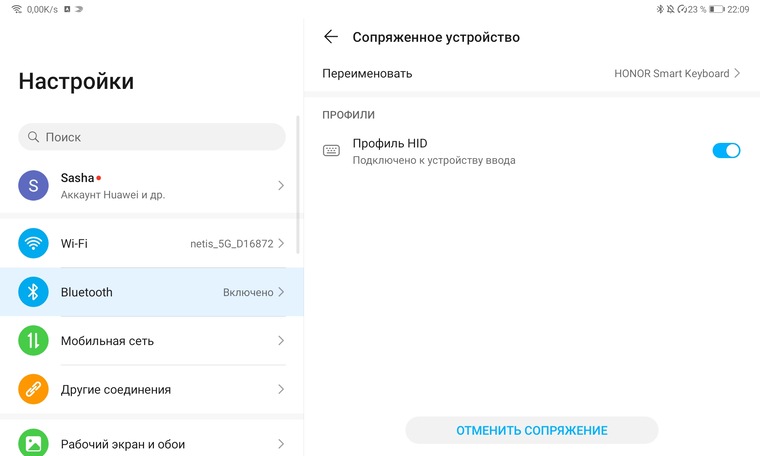
Task: Open Мобильная сеть settings
Action: click(x=150, y=341)
